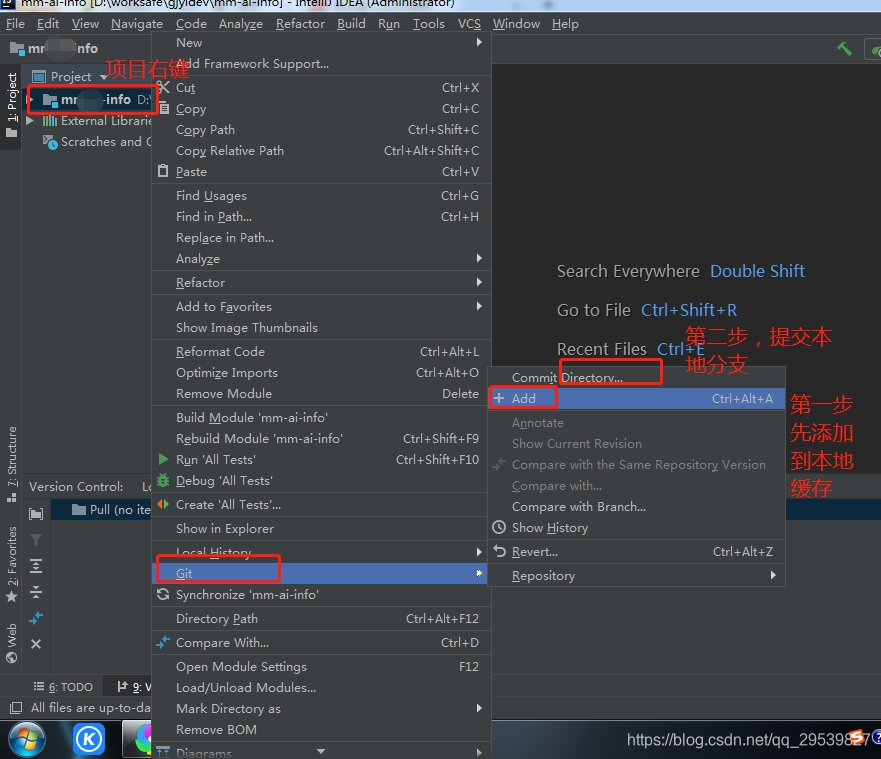Select the Pull row in Version Control
The image size is (881, 759).
click(x=102, y=510)
